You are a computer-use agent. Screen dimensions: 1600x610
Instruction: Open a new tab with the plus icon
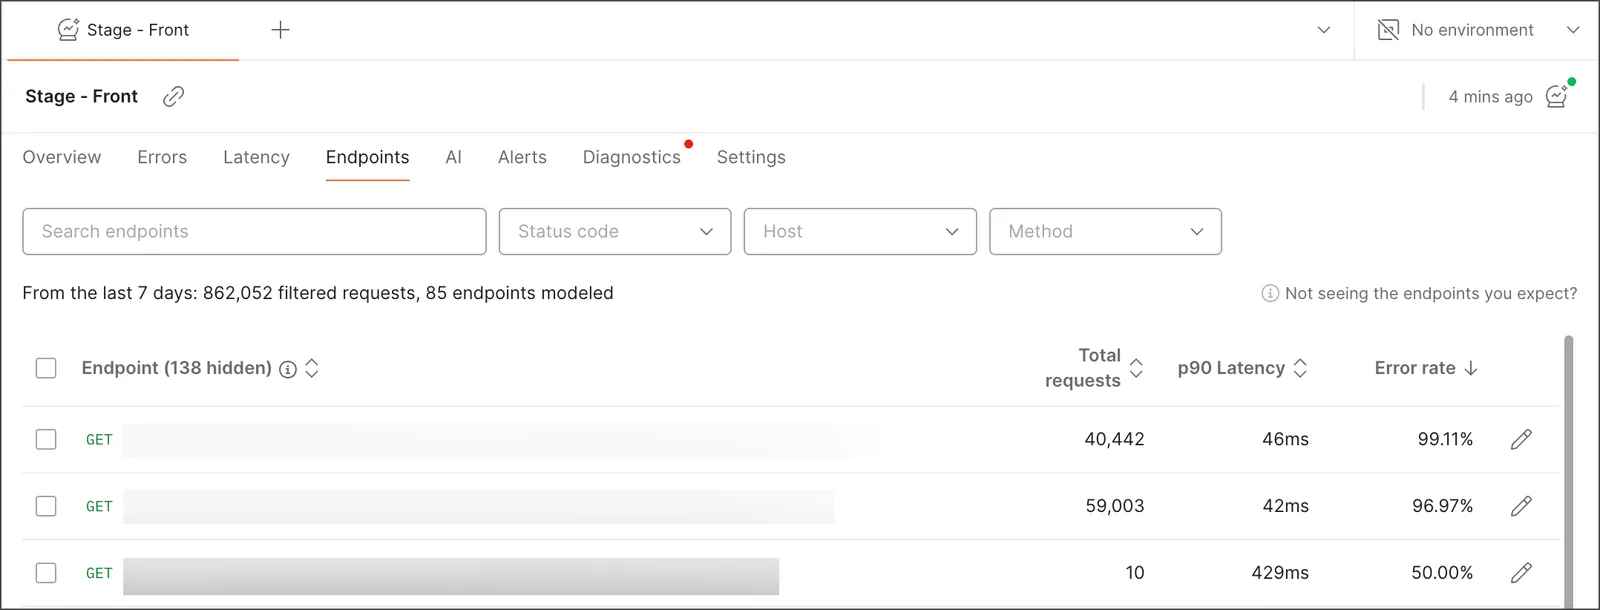point(280,30)
